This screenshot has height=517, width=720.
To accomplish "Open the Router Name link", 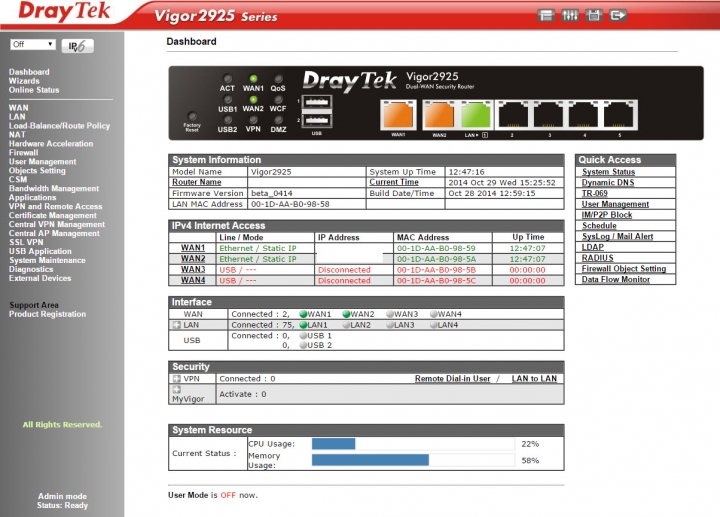I will pyautogui.click(x=197, y=182).
